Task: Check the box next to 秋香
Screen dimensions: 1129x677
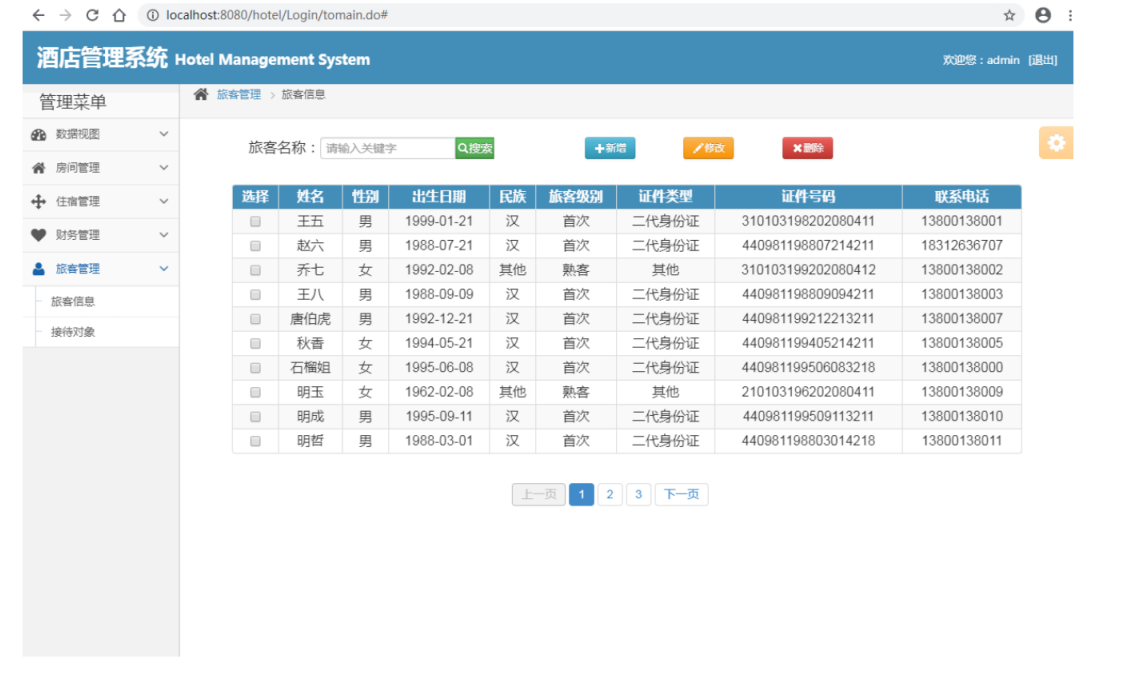Action: (255, 344)
